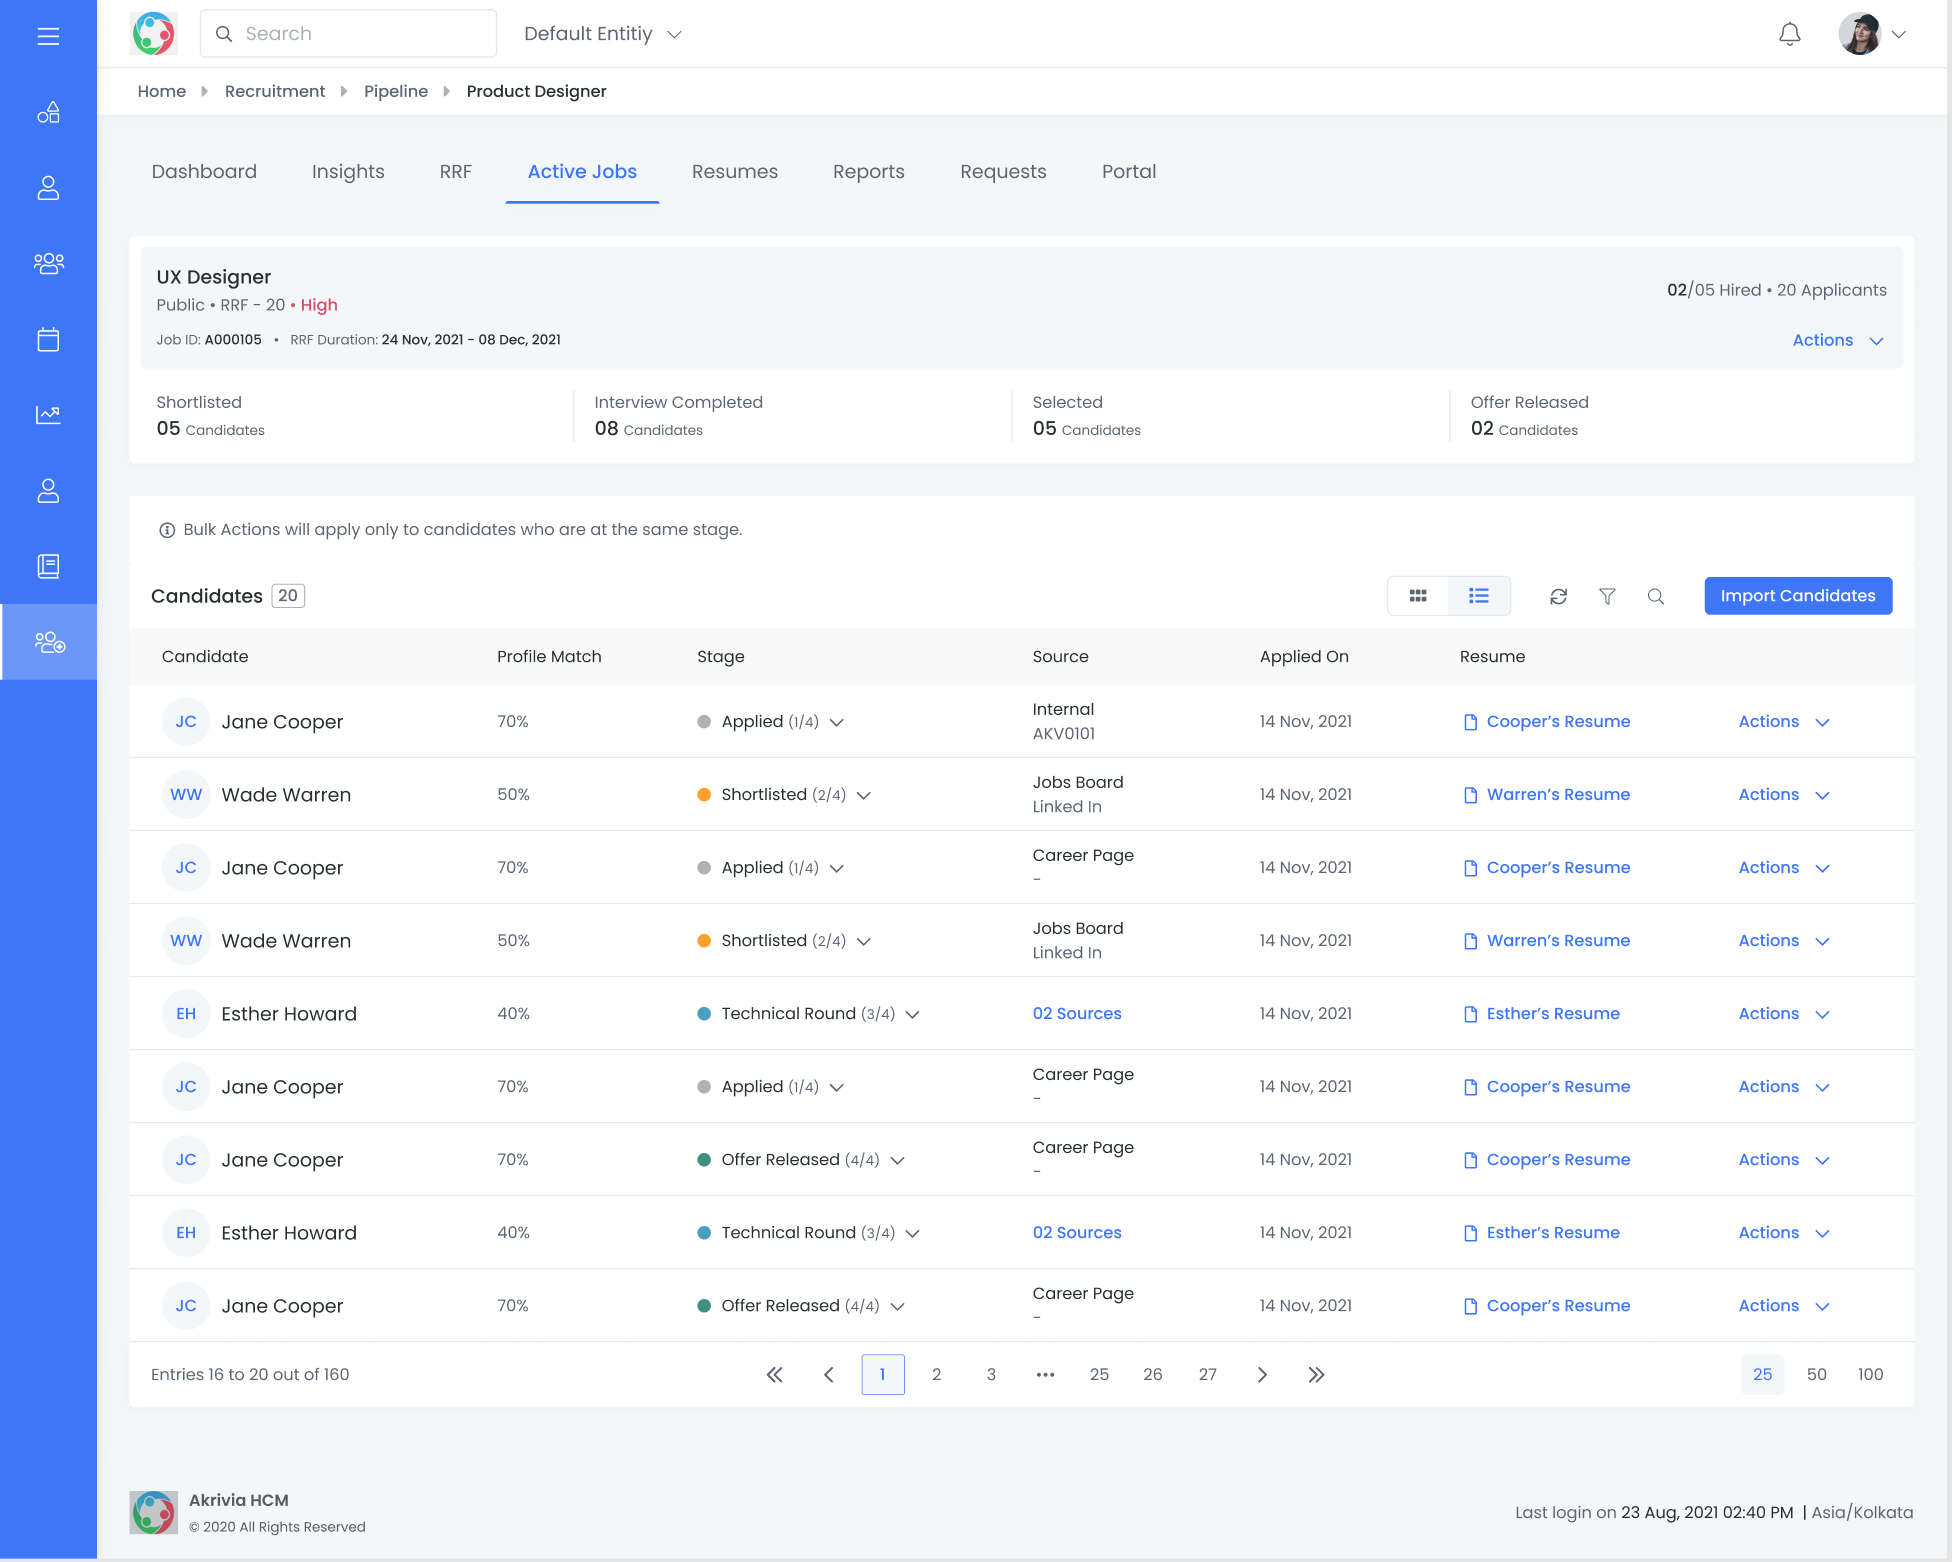Viewport: 1952px width, 1562px height.
Task: Click the Import Candidates button
Action: (x=1798, y=595)
